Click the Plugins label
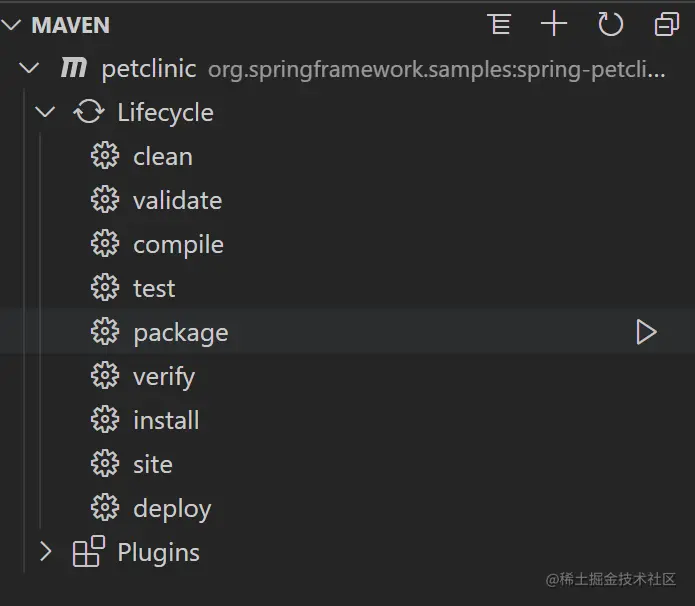This screenshot has height=606, width=695. 158,554
